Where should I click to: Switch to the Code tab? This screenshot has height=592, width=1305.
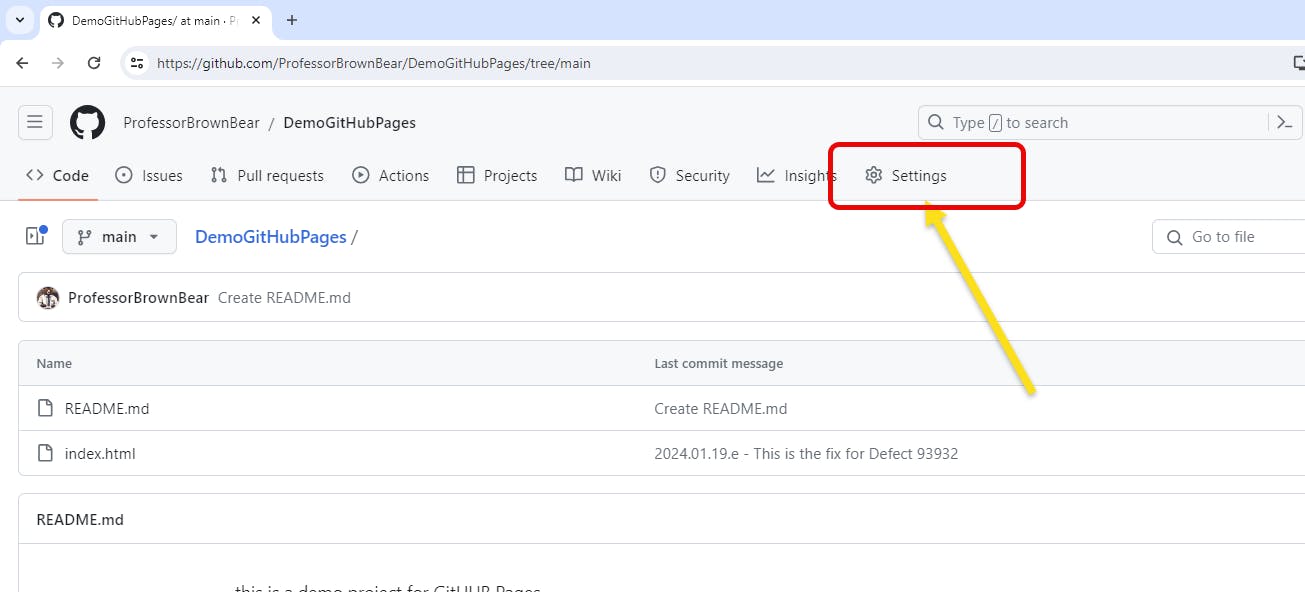coord(57,175)
